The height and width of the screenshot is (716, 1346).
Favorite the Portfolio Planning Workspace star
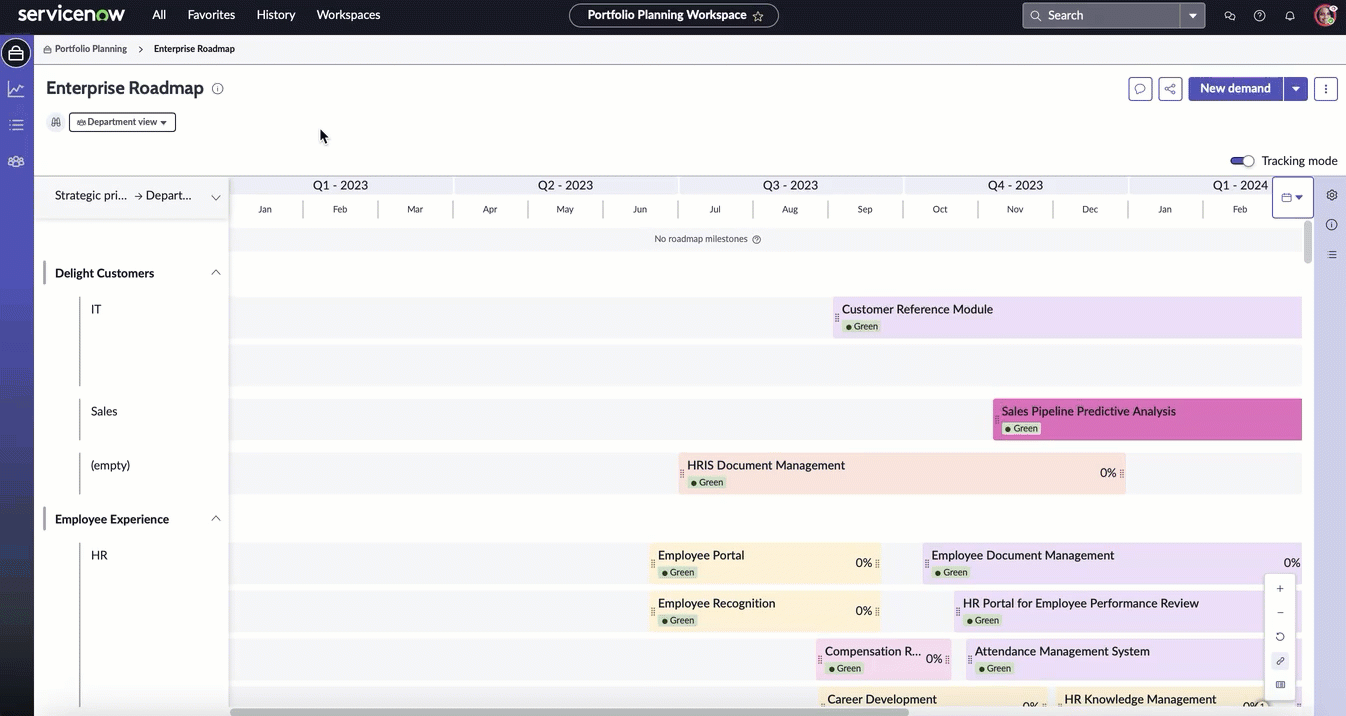[758, 16]
